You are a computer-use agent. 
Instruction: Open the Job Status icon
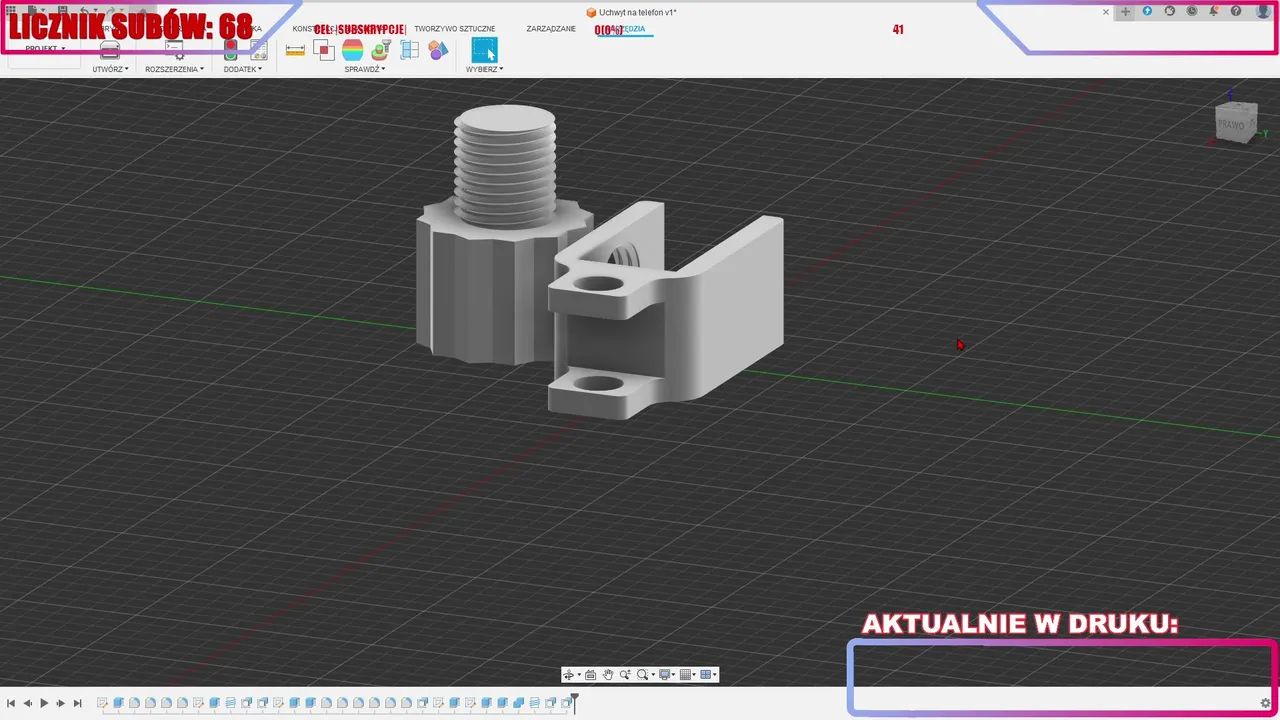pyautogui.click(x=1170, y=11)
